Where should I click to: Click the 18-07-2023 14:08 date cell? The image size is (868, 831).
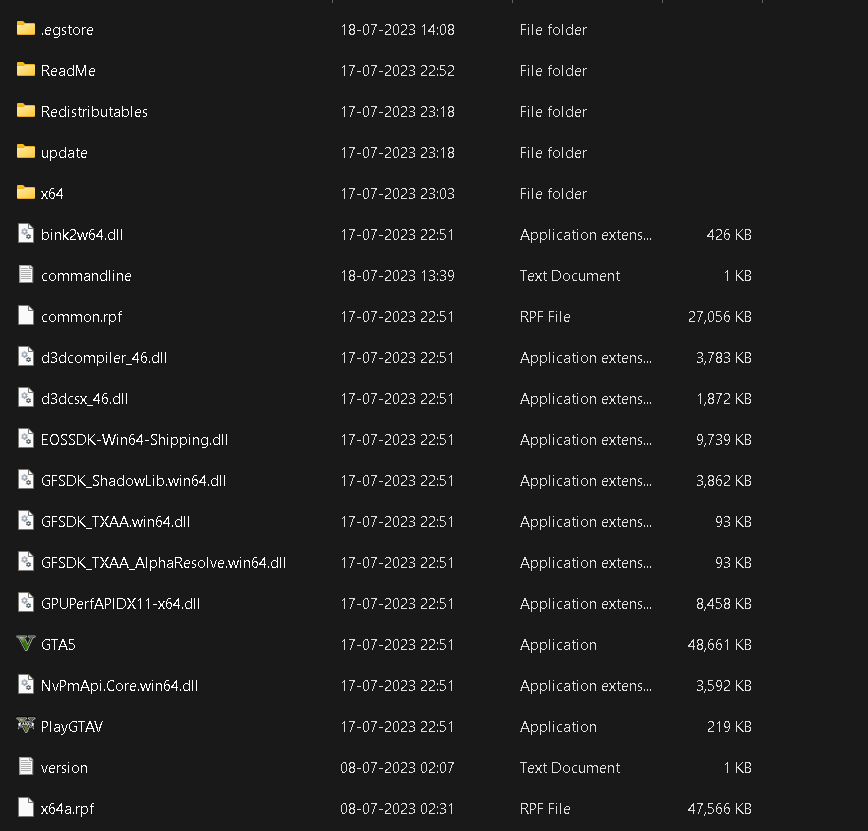point(397,30)
